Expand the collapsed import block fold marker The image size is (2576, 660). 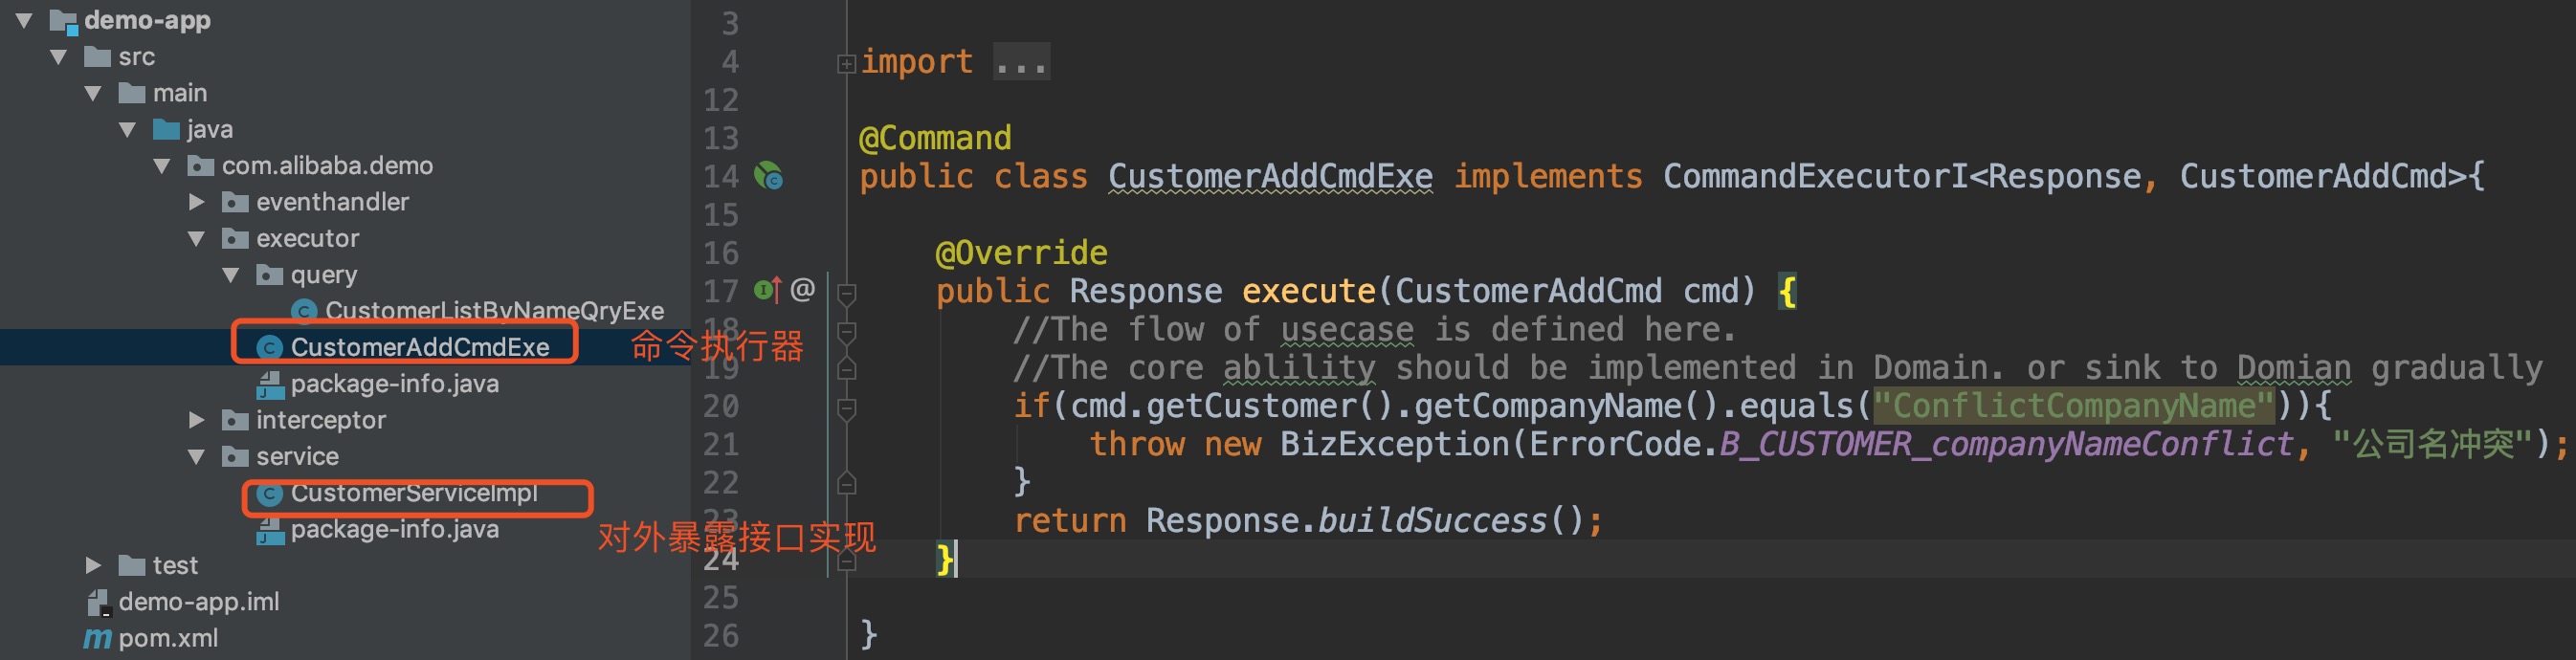pyautogui.click(x=846, y=64)
